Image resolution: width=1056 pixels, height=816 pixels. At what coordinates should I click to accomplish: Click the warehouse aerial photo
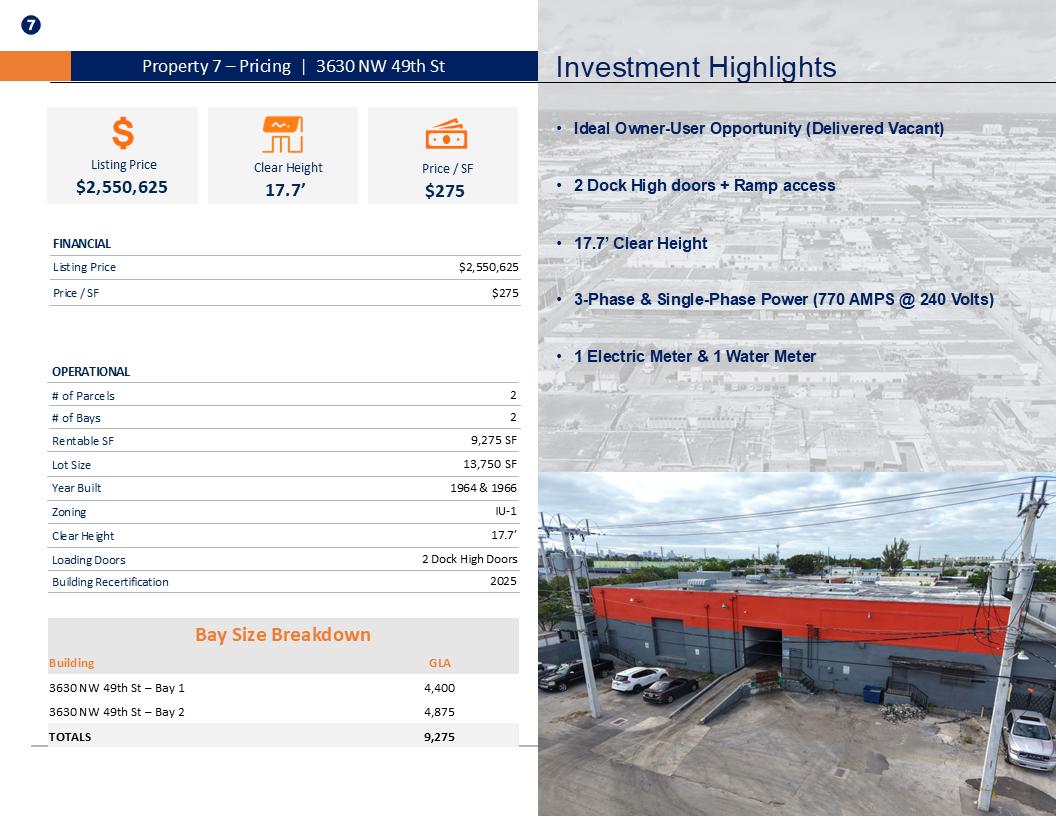click(797, 644)
